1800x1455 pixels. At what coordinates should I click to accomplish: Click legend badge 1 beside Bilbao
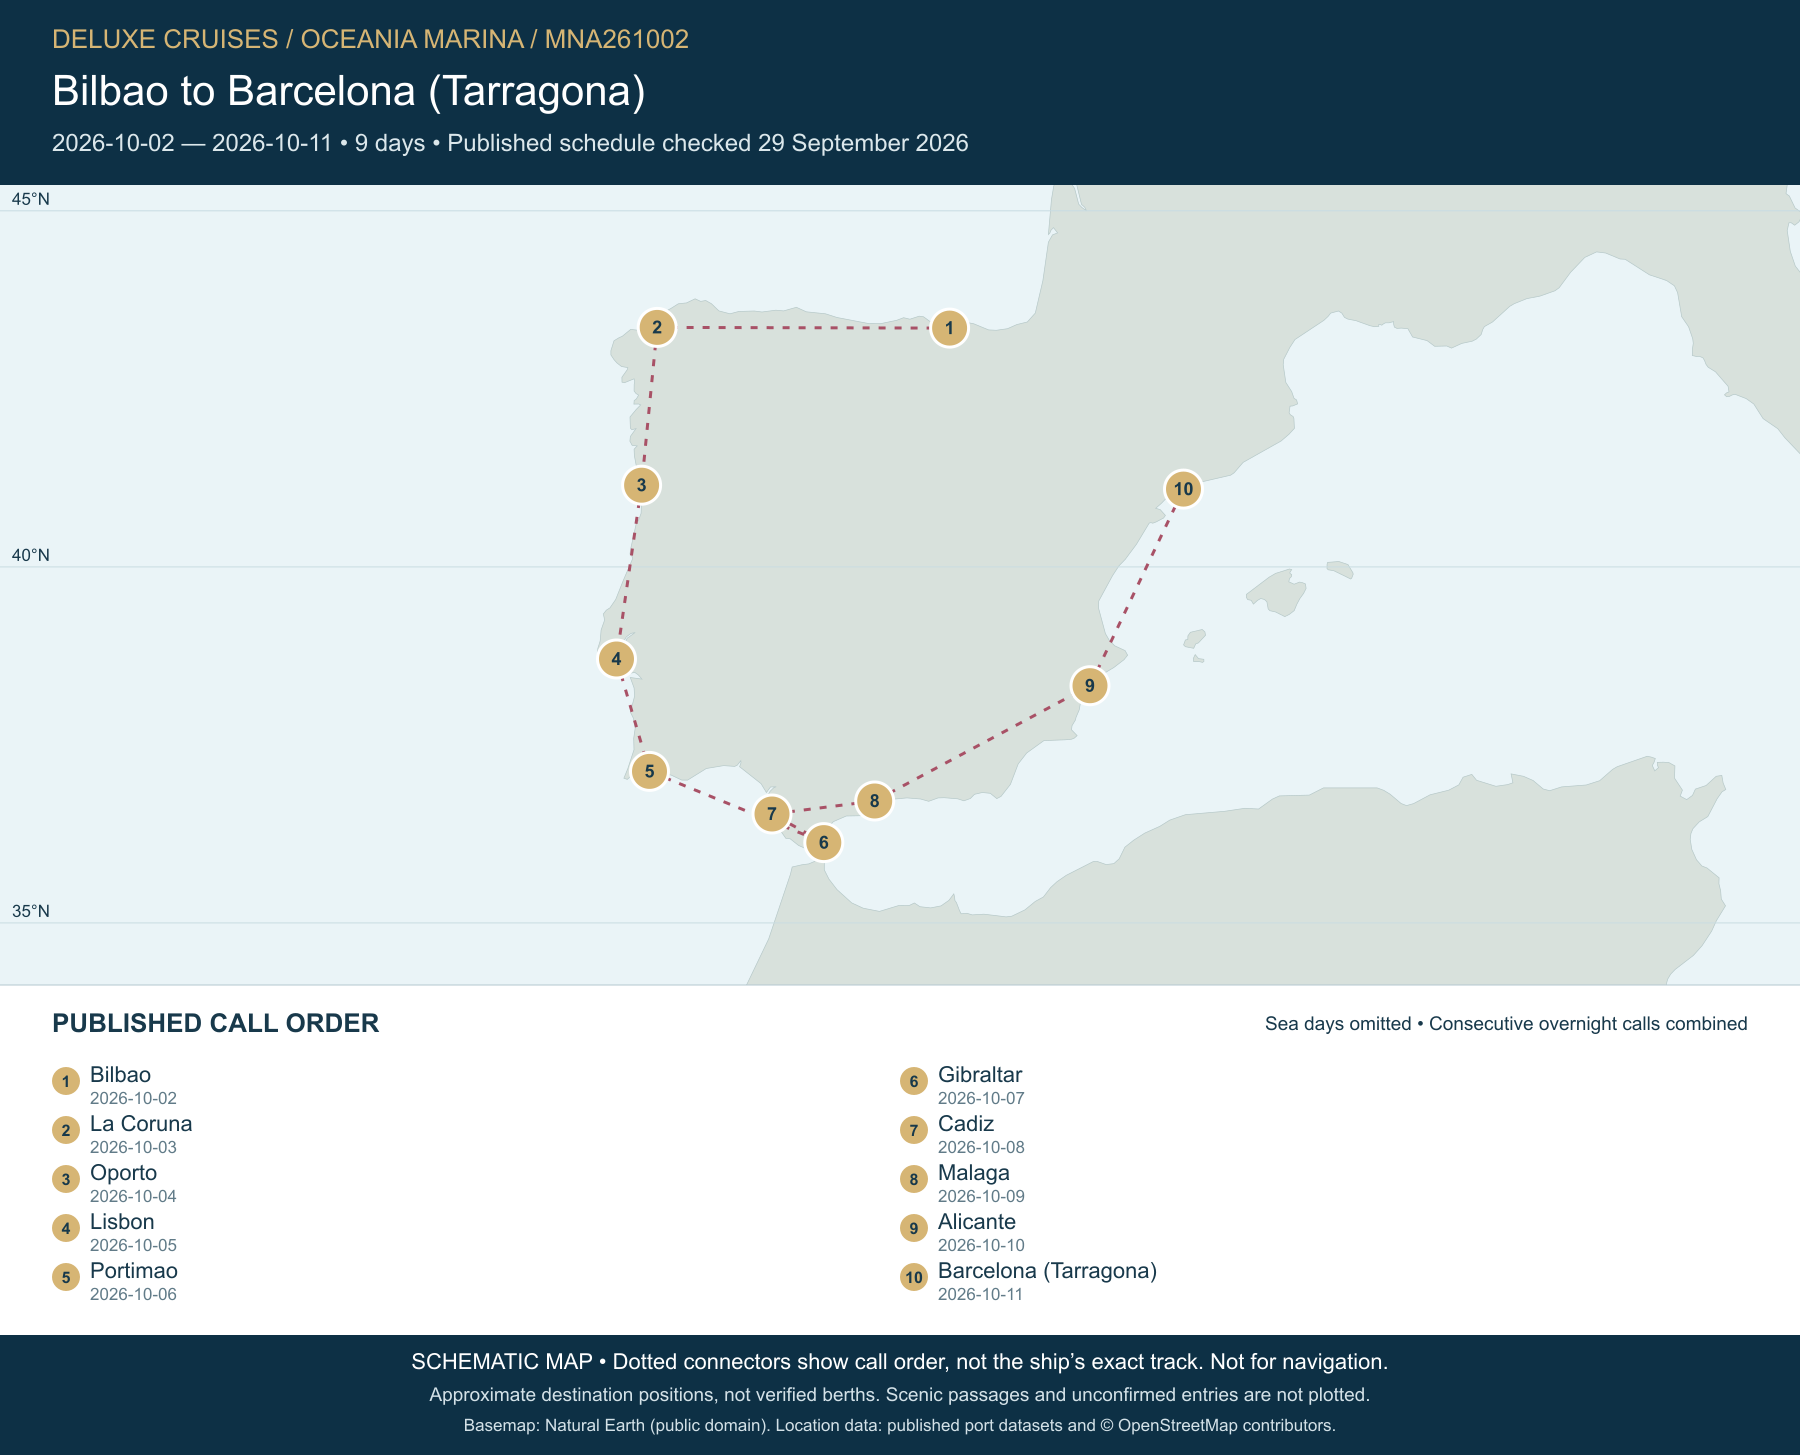pos(66,1081)
